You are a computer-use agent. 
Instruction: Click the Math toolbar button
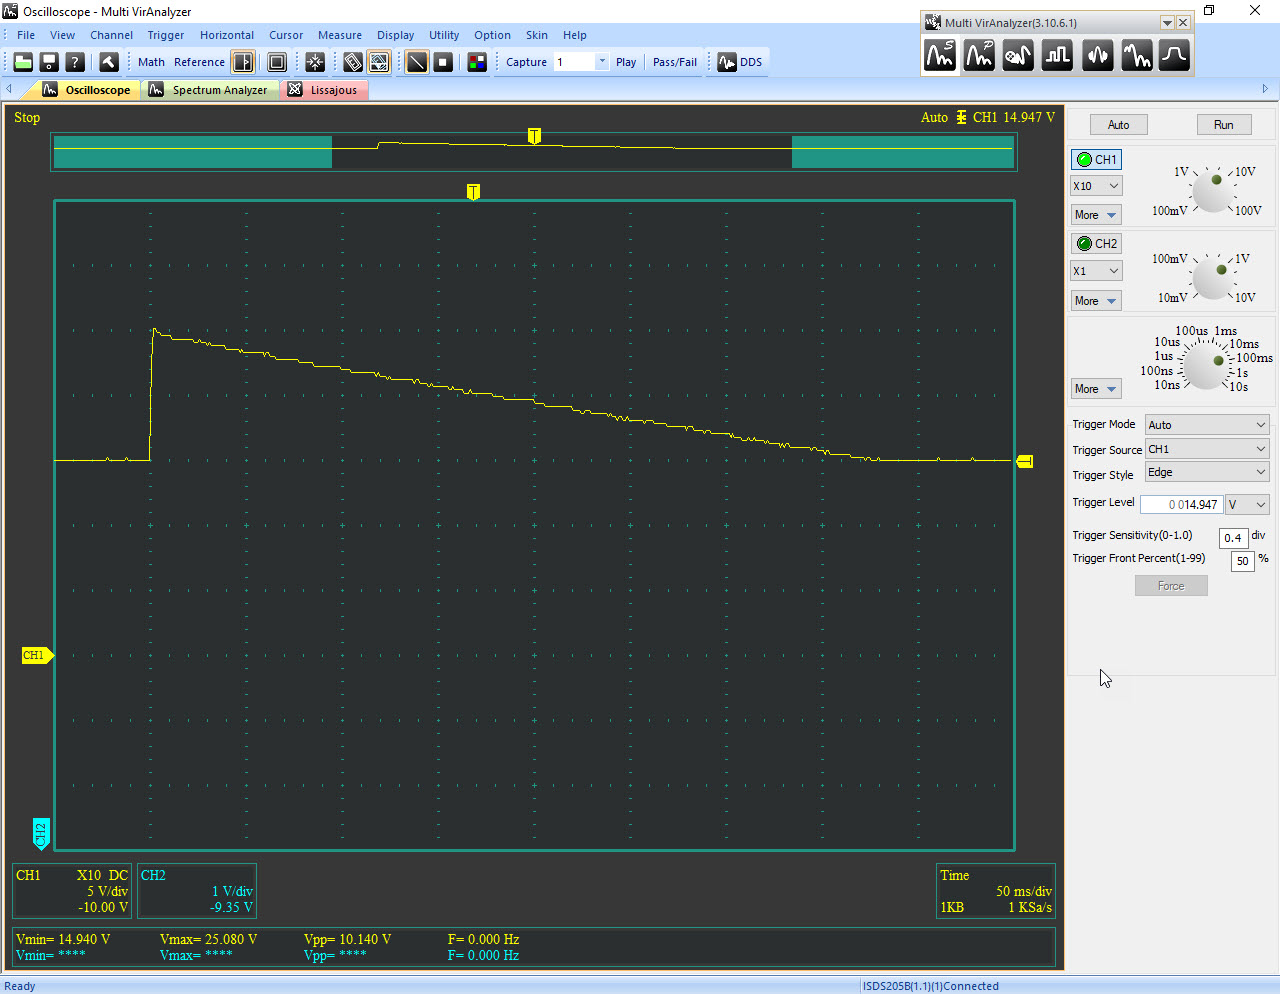tap(152, 62)
